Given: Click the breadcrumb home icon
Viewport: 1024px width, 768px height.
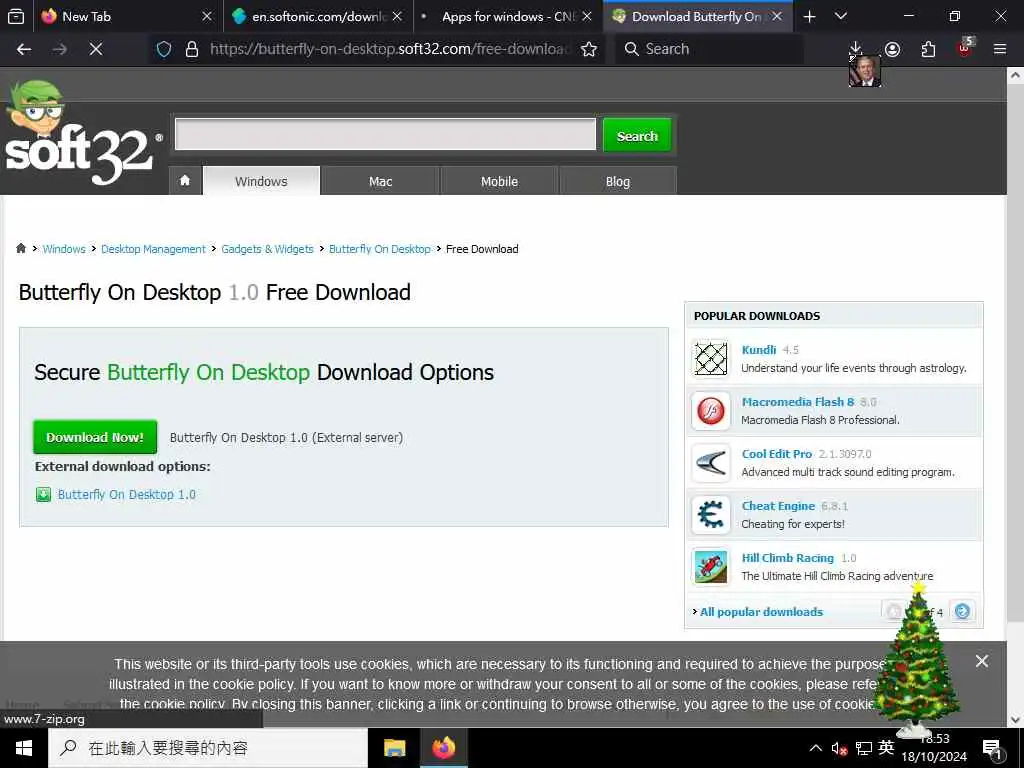Looking at the screenshot, I should click(x=21, y=248).
